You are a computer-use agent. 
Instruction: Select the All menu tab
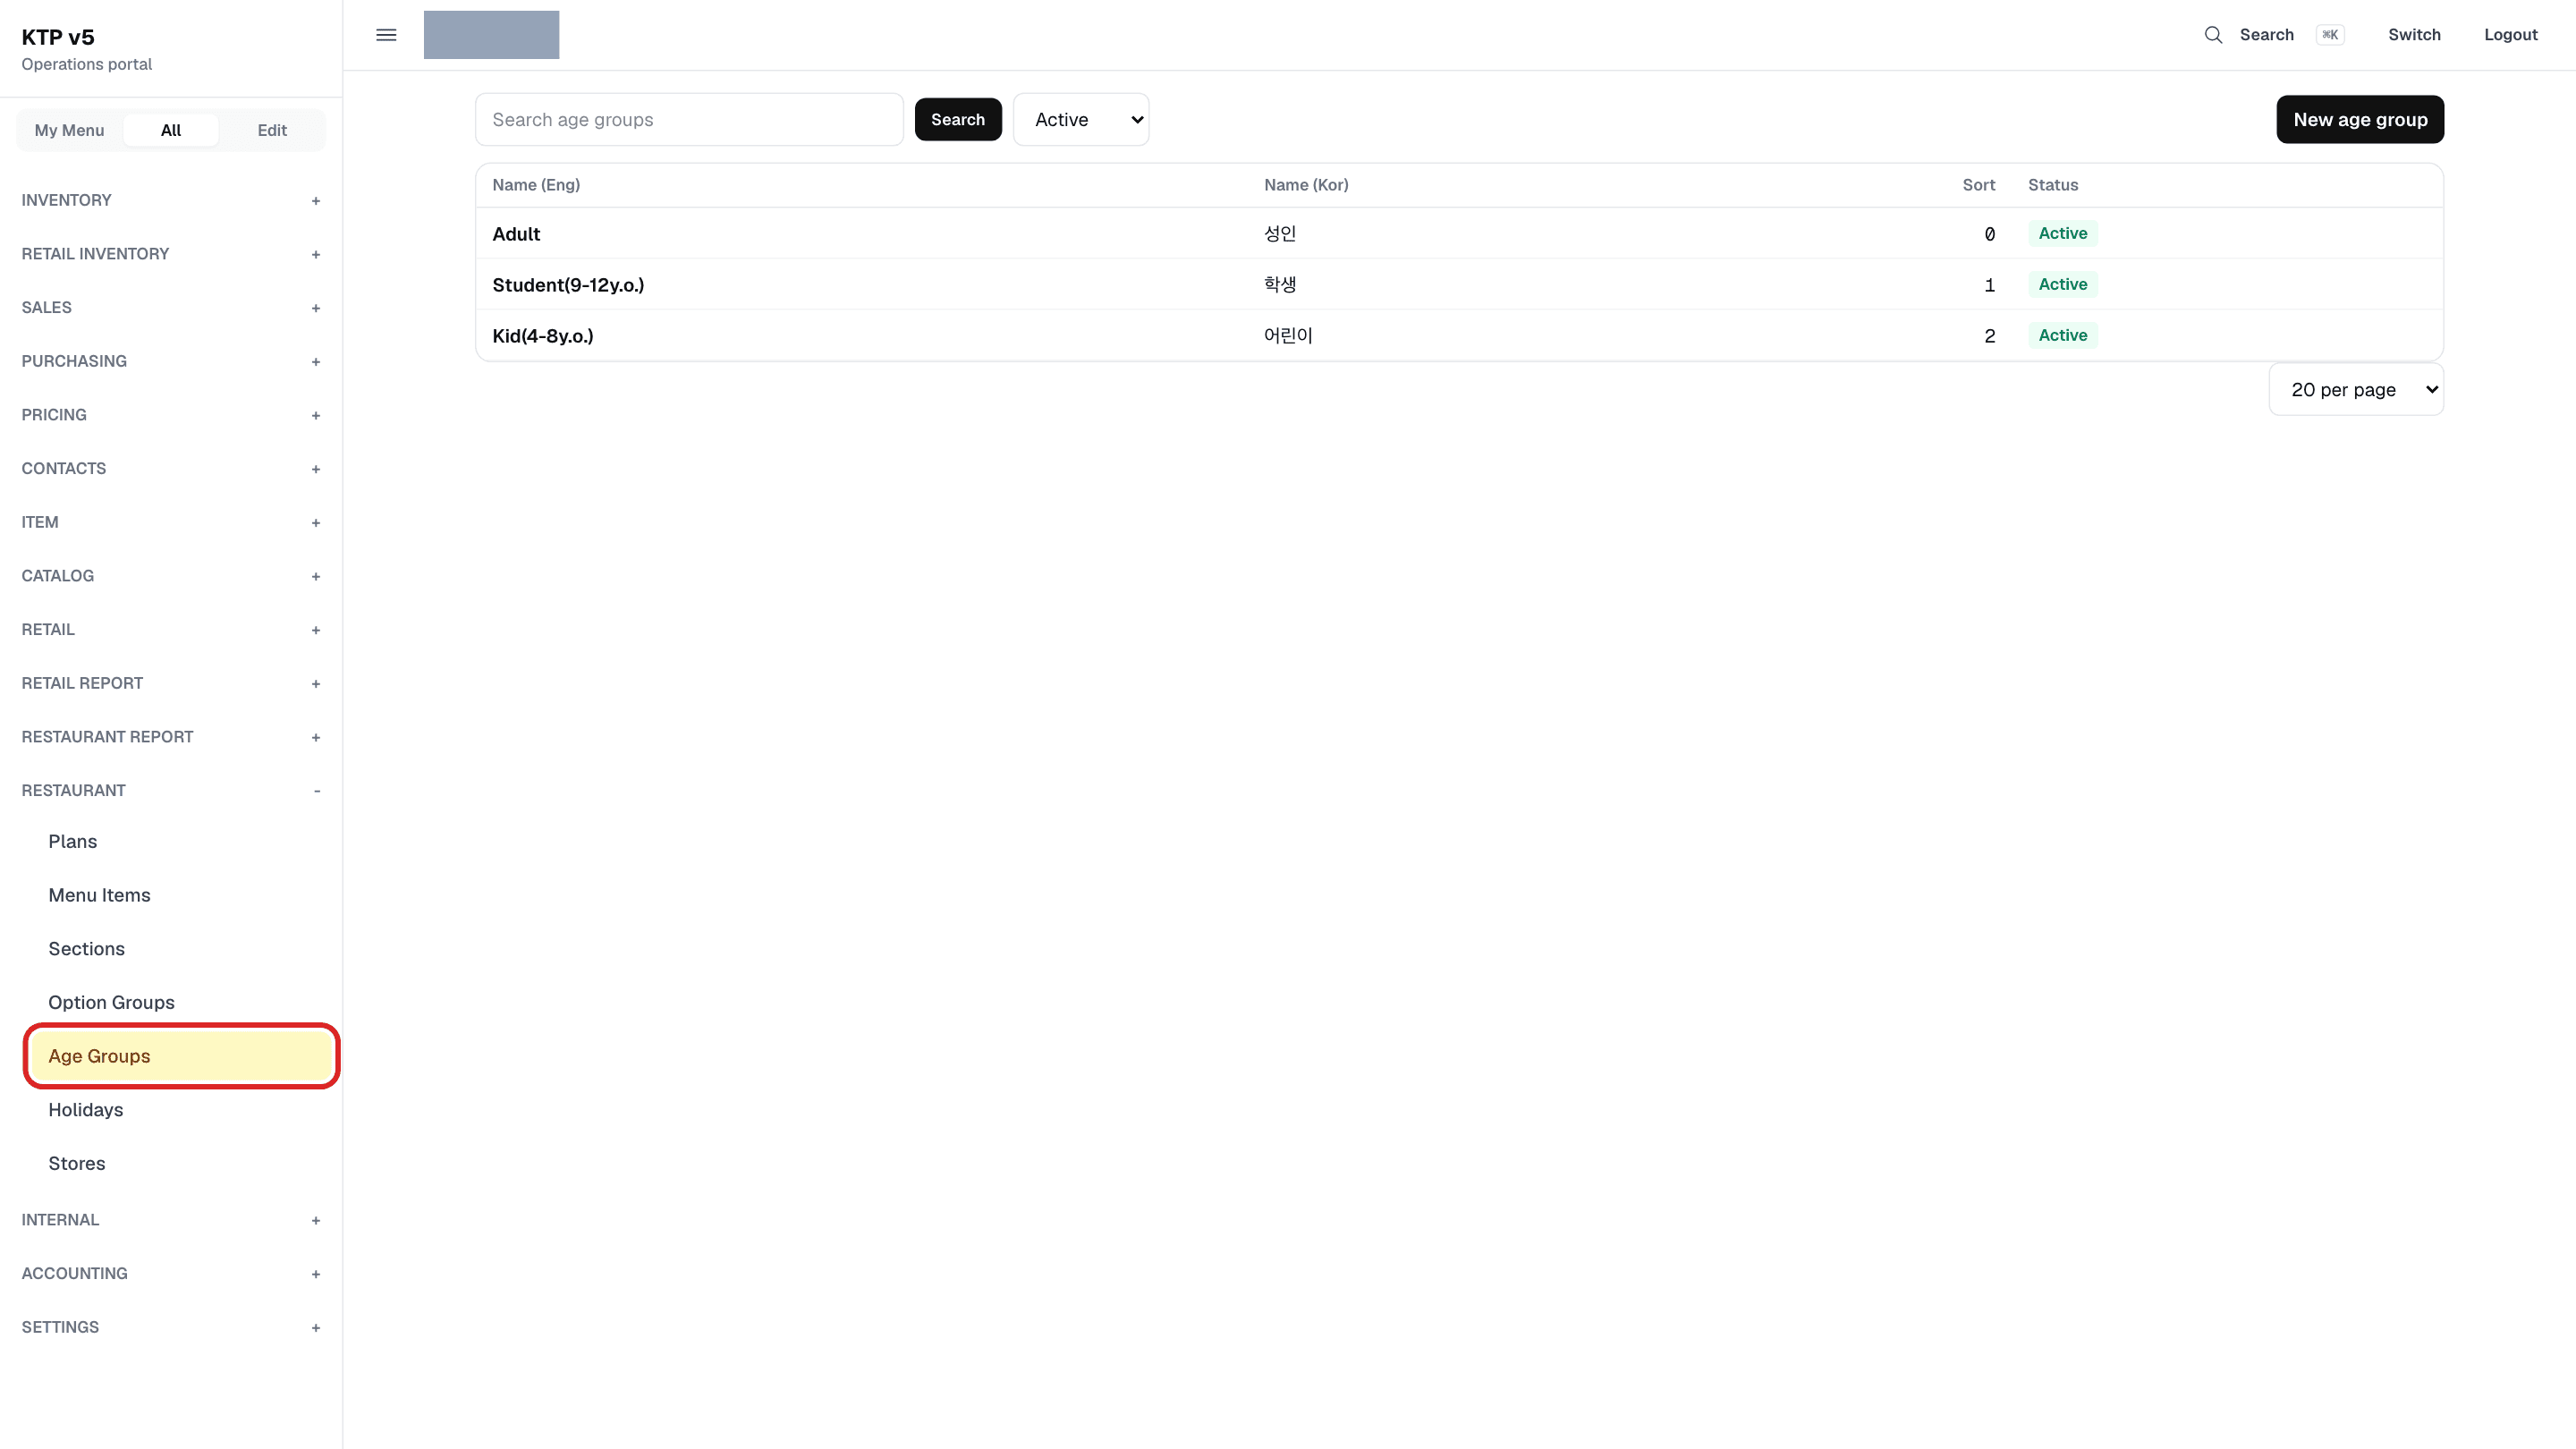pyautogui.click(x=171, y=130)
